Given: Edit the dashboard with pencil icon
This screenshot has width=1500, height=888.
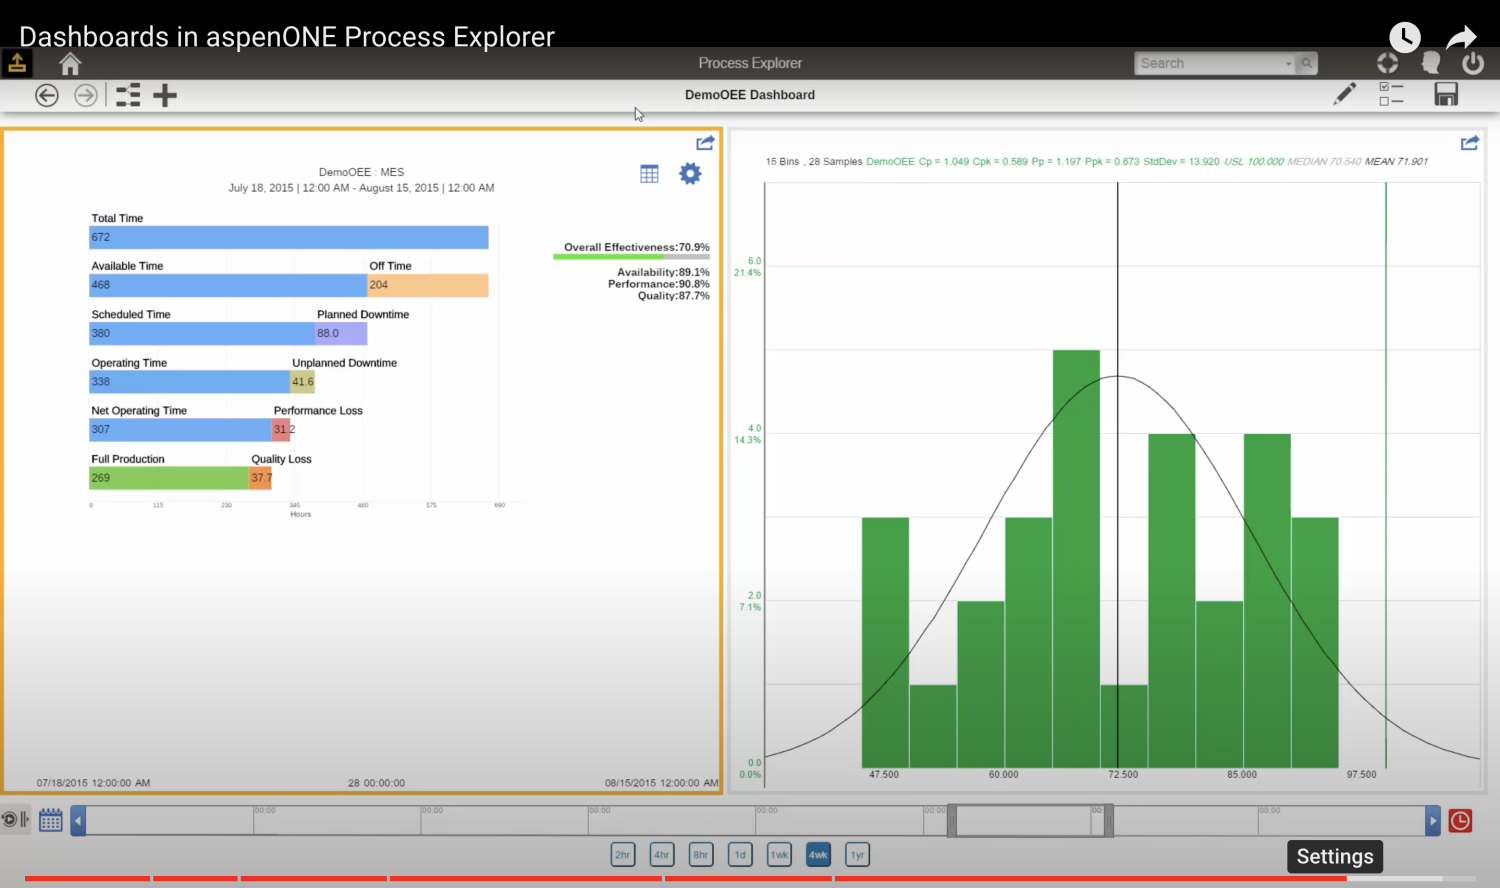Looking at the screenshot, I should (x=1345, y=94).
